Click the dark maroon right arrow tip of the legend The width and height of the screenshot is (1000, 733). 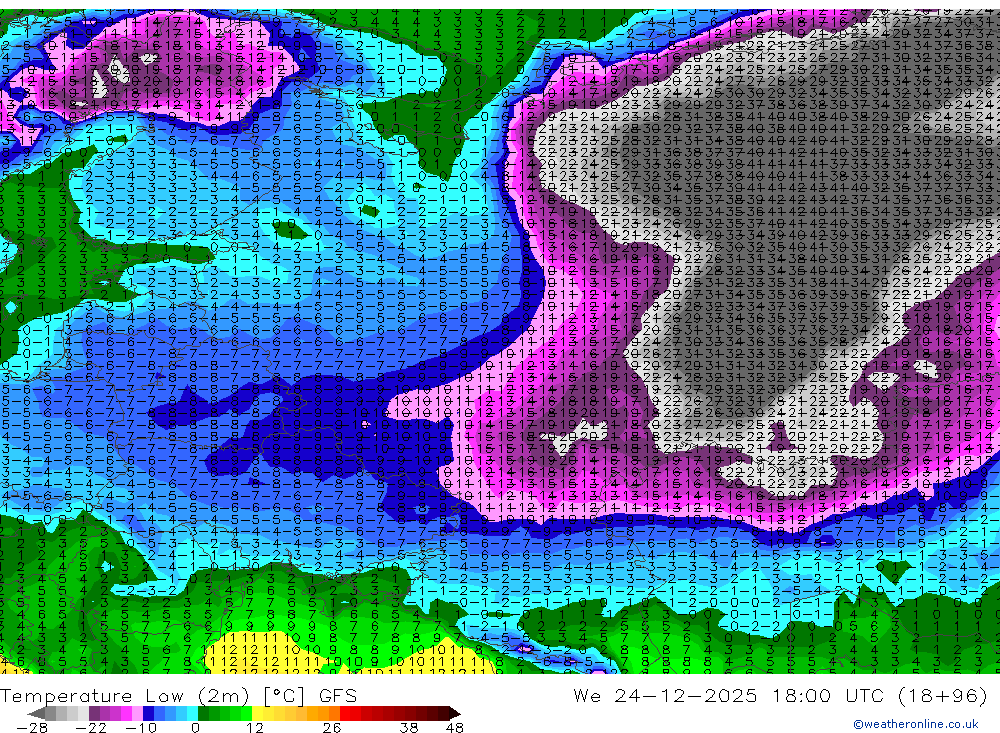pyautogui.click(x=454, y=714)
